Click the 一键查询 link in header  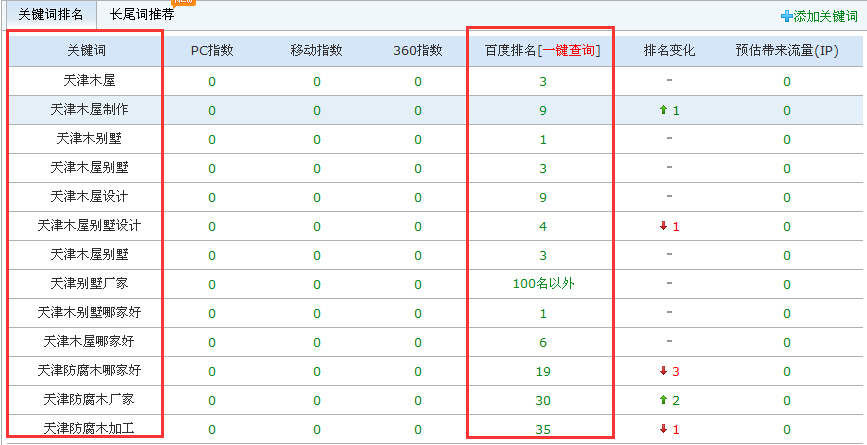570,51
